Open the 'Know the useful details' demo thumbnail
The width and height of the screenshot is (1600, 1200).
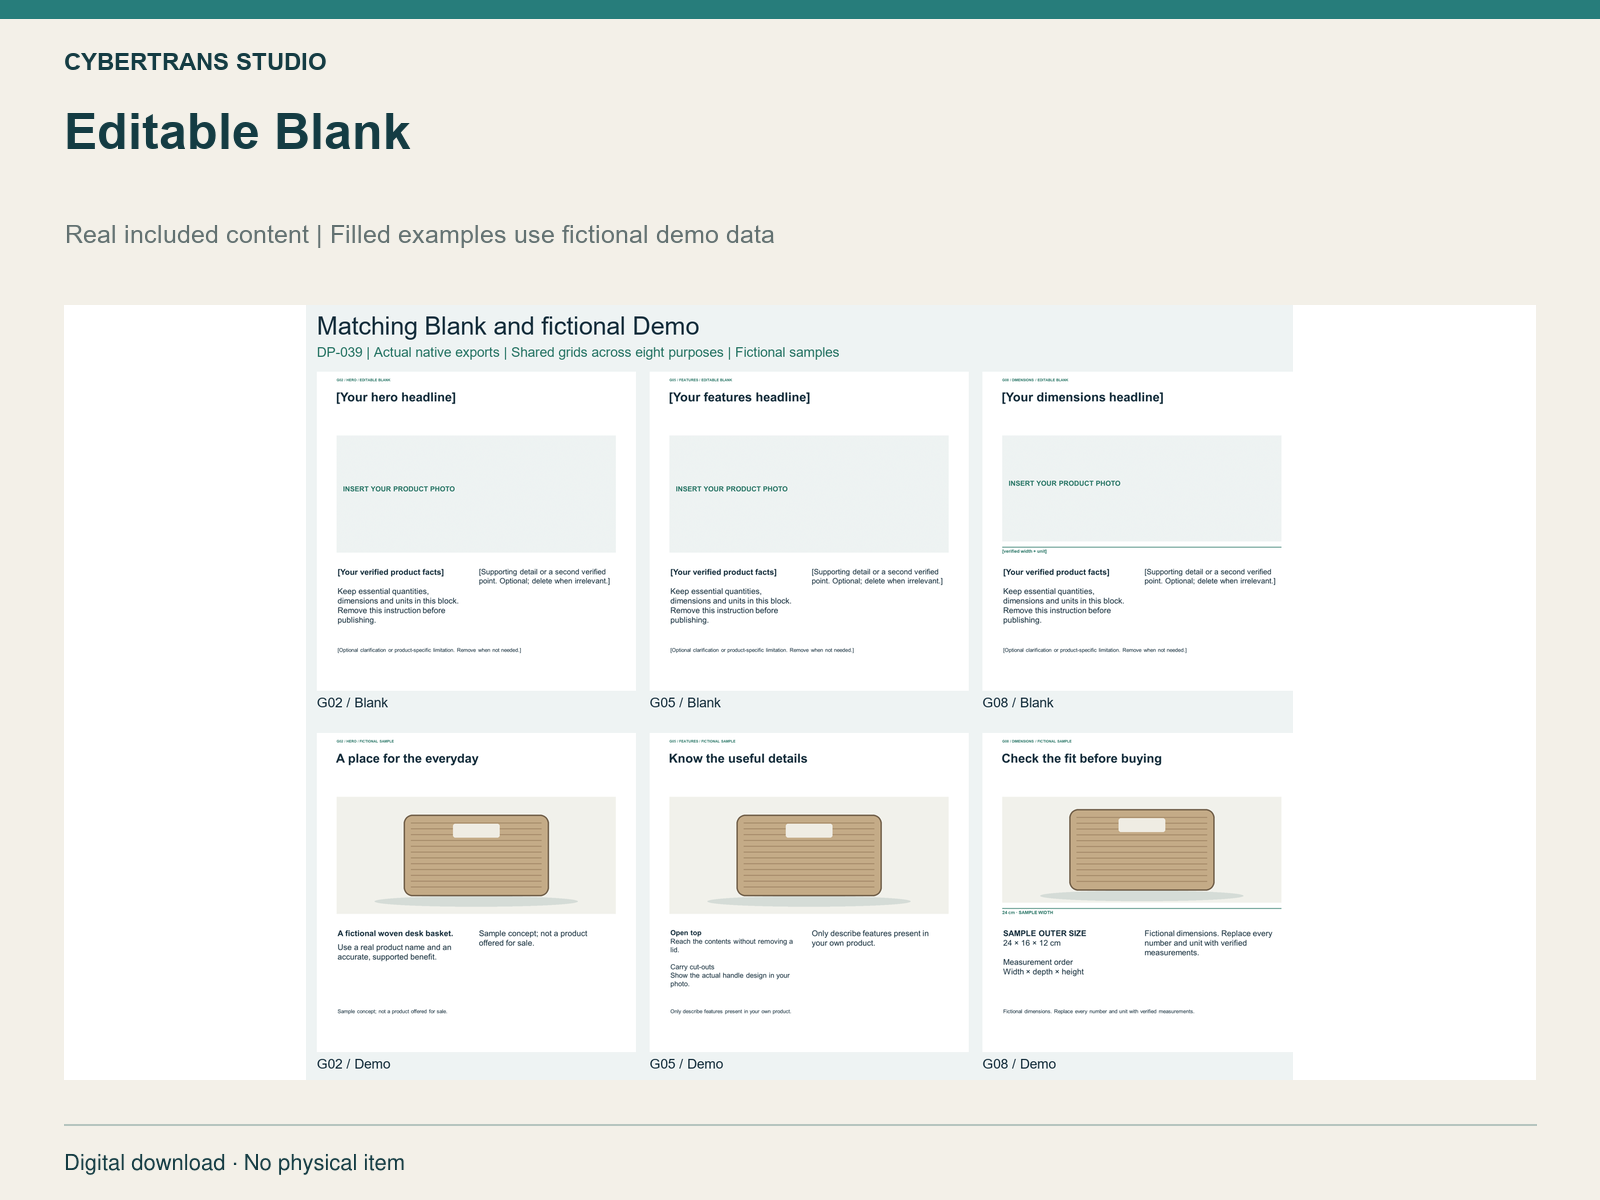coord(809,892)
